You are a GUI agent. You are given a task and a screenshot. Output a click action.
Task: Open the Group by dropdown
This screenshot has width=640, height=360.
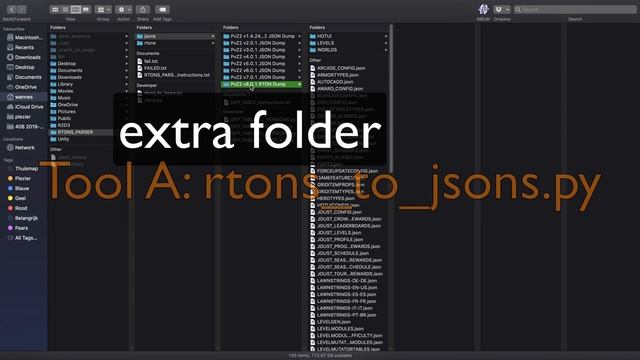pos(103,9)
